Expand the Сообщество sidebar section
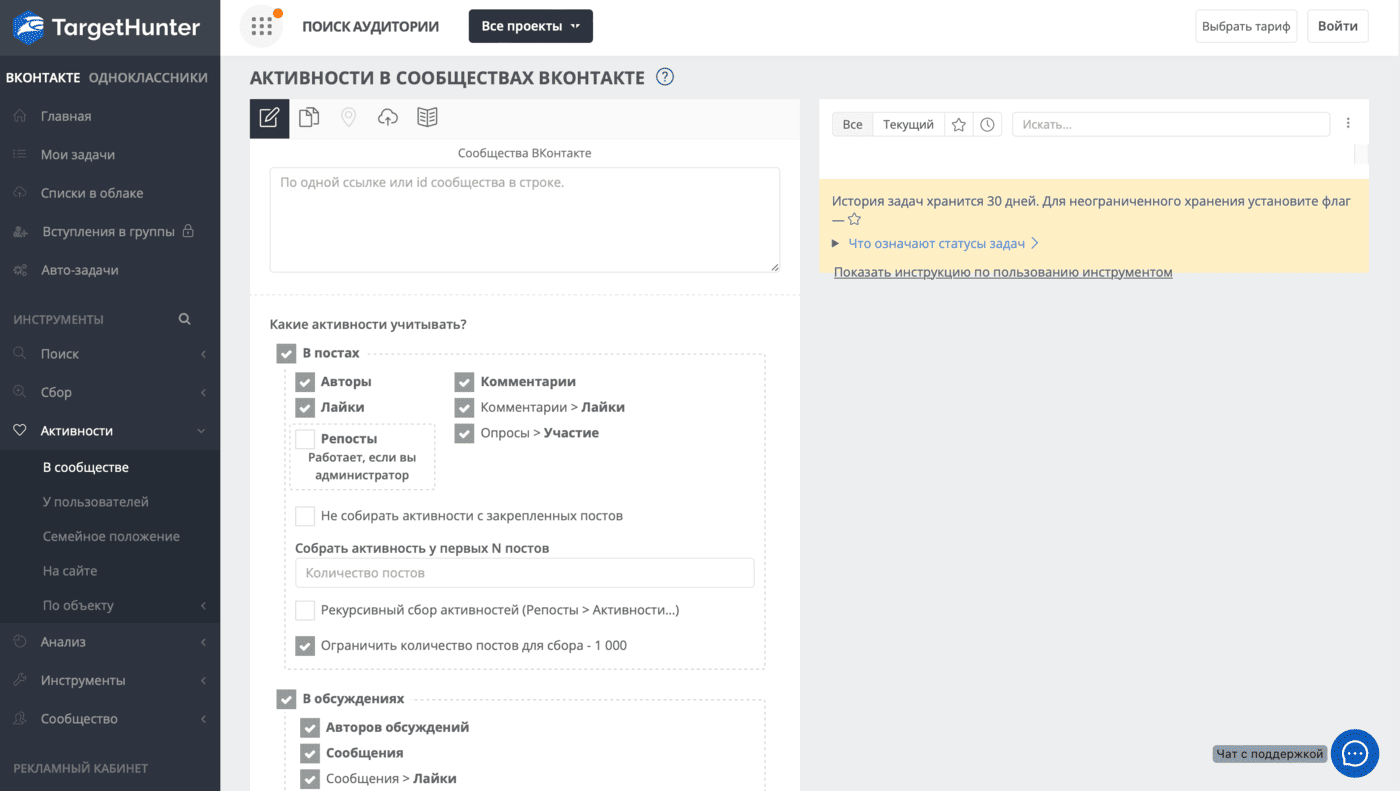Viewport: 1400px width, 791px height. (x=110, y=719)
